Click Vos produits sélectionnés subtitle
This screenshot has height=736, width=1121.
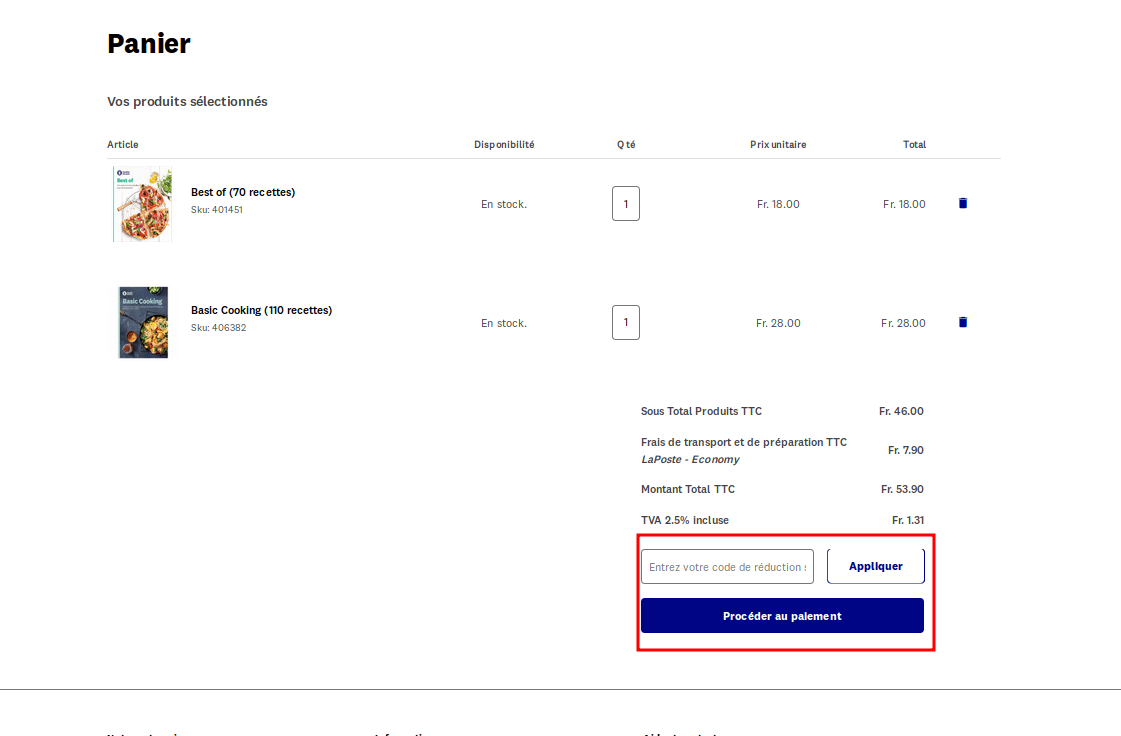pyautogui.click(x=187, y=102)
